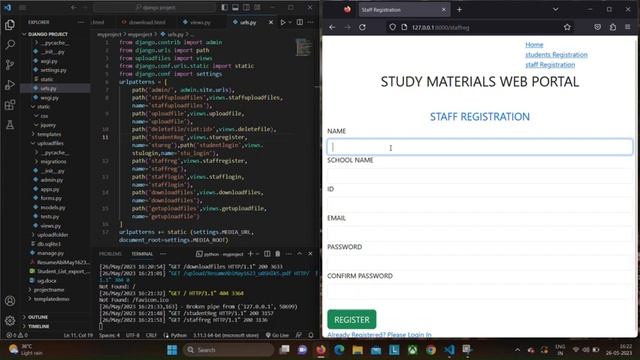Focus the SCHOOL NAME input field
Image resolution: width=640 pixels, height=360 pixels.
coord(480,176)
